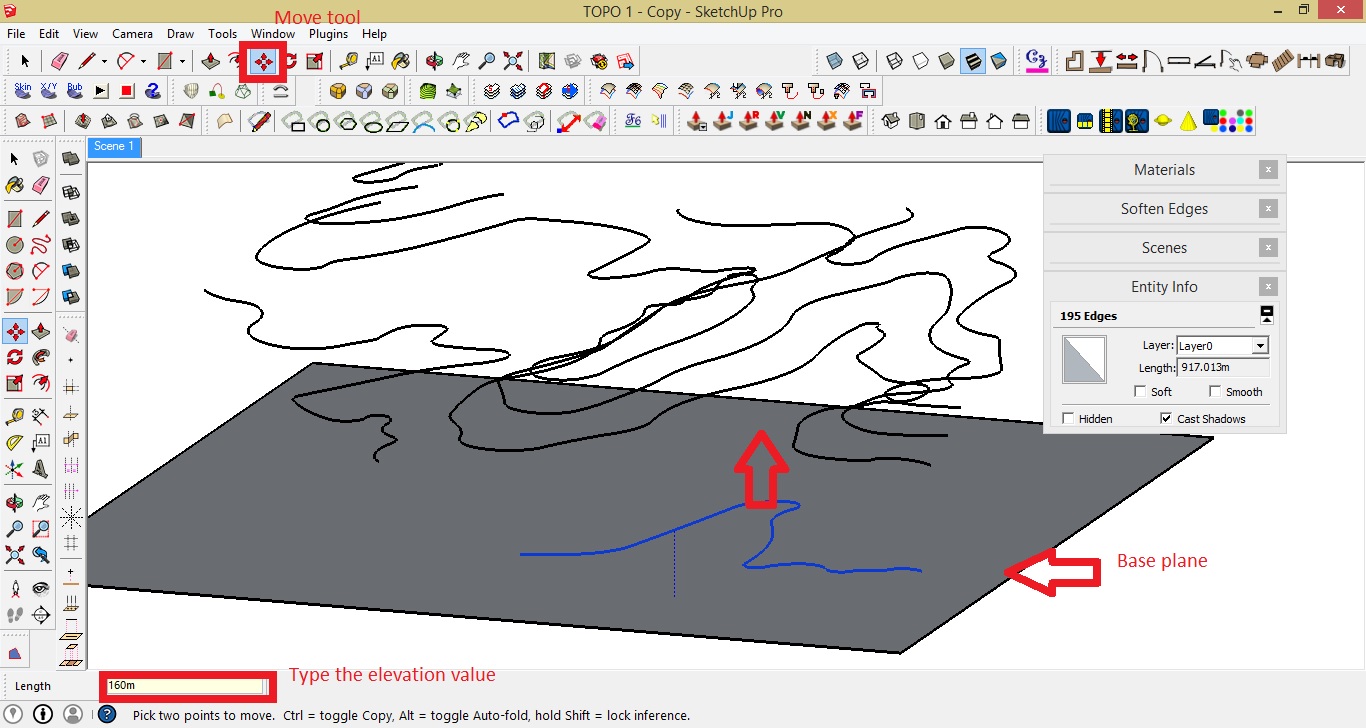The height and width of the screenshot is (728, 1366).
Task: Click the Length input field showing 160m
Action: (185, 686)
